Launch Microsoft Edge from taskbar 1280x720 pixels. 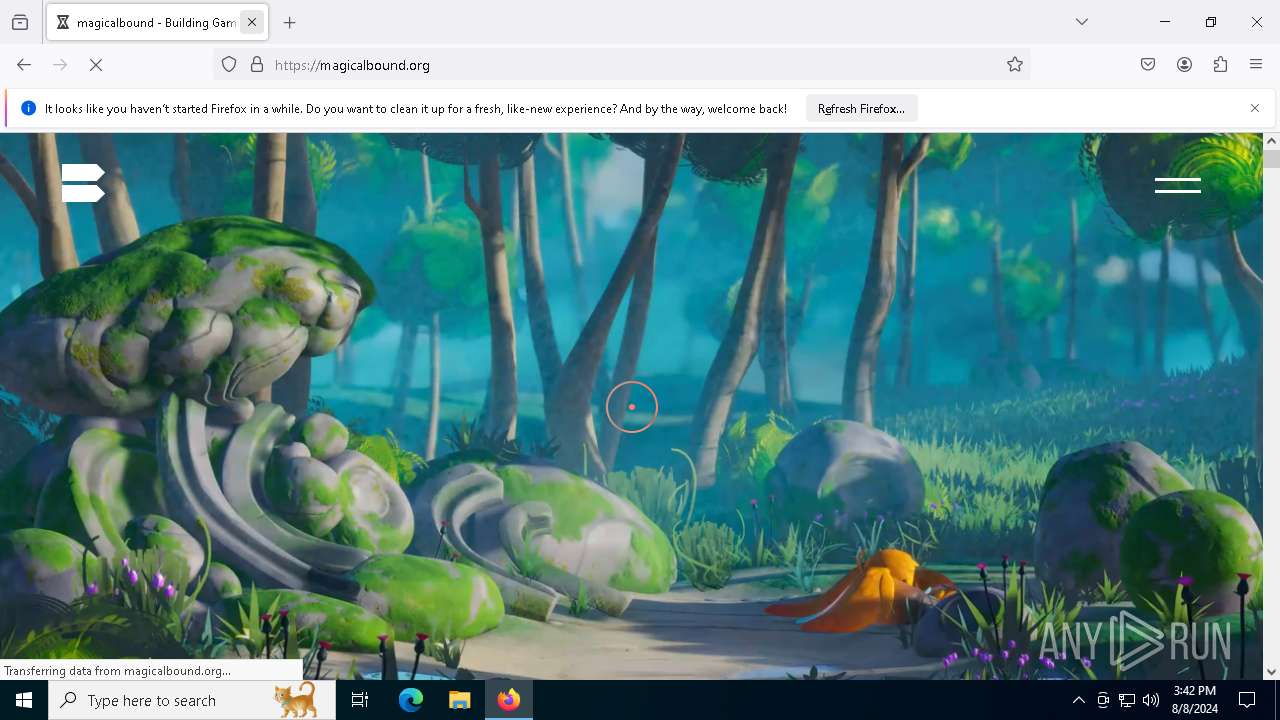coord(411,700)
